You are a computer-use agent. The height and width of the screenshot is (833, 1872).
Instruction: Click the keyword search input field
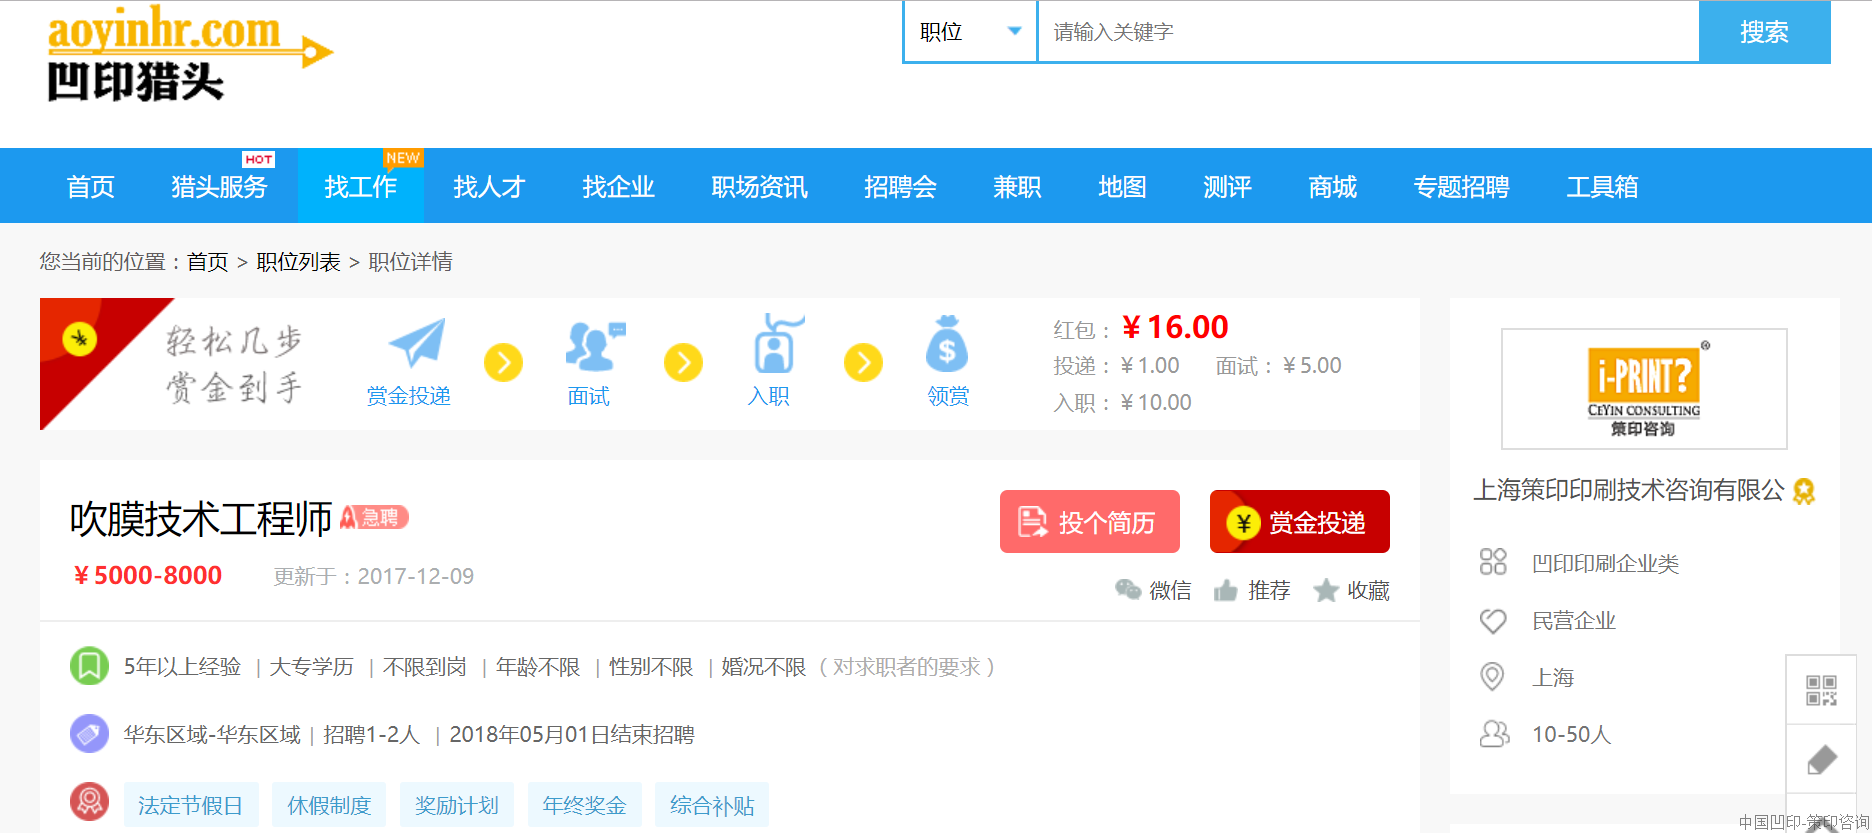click(1368, 32)
